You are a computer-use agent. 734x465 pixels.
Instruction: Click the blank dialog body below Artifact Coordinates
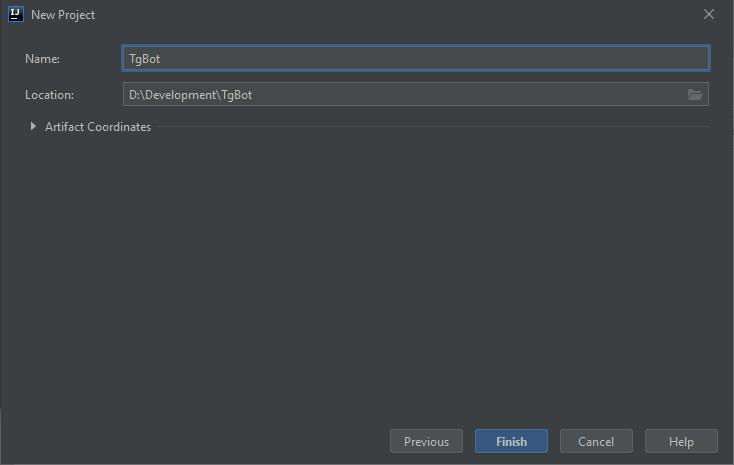[x=367, y=276]
